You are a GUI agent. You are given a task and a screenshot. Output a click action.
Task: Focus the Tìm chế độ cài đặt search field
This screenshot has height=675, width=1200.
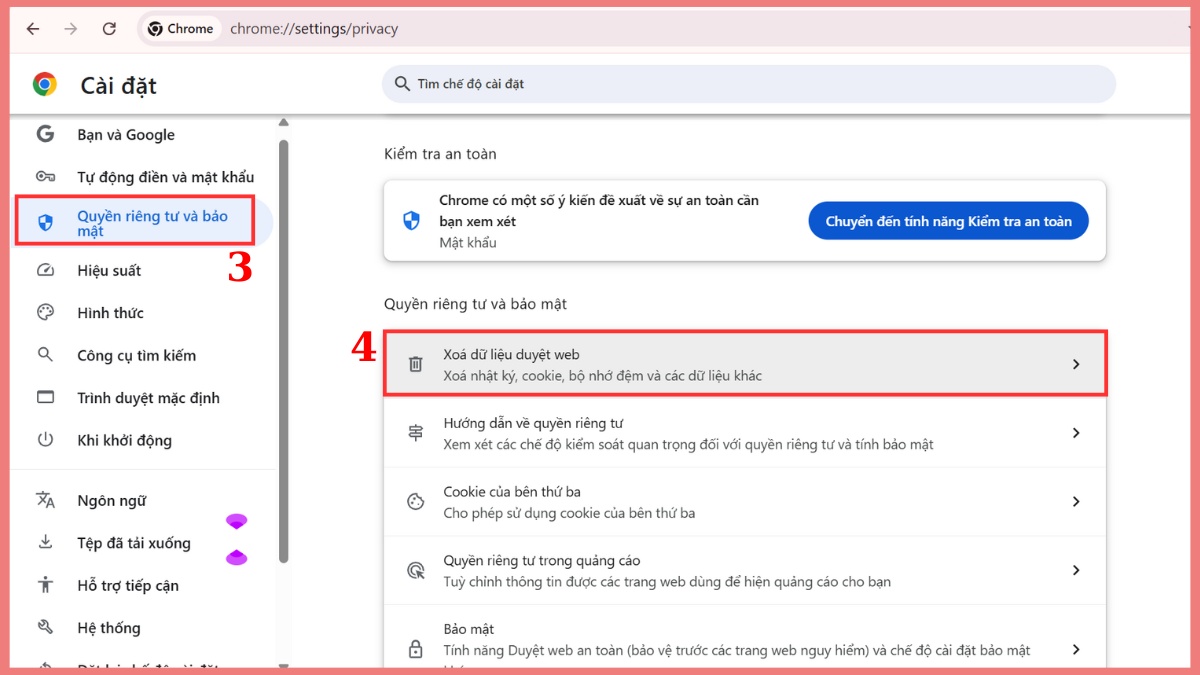(x=748, y=84)
